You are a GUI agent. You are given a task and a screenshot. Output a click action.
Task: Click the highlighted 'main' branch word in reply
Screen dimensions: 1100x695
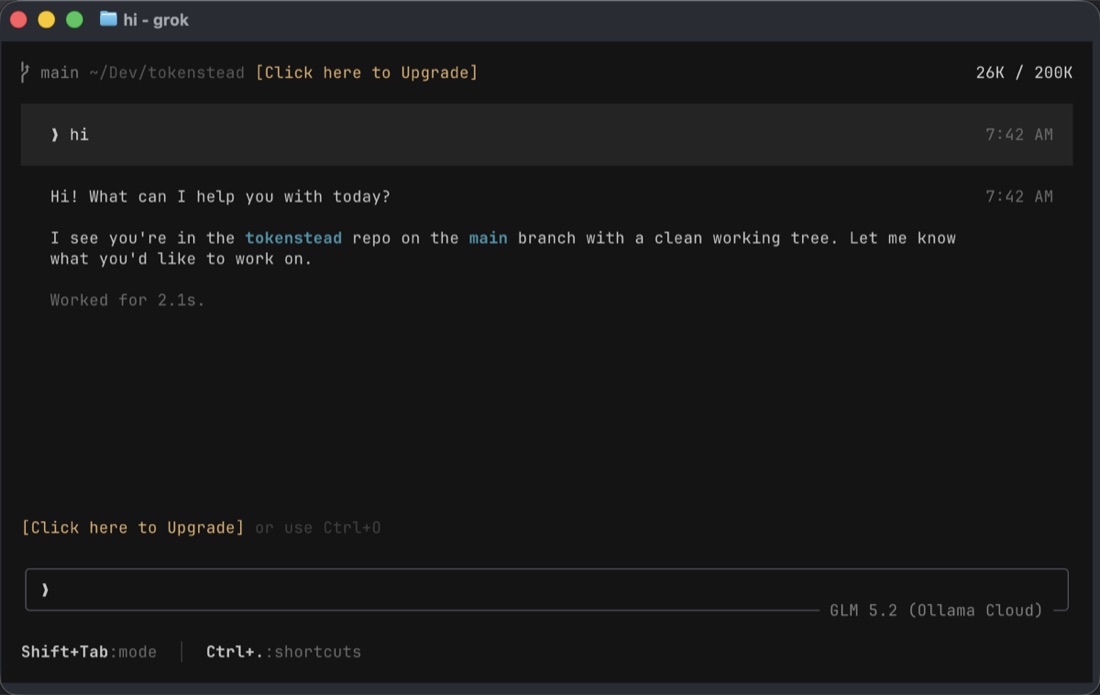click(488, 238)
